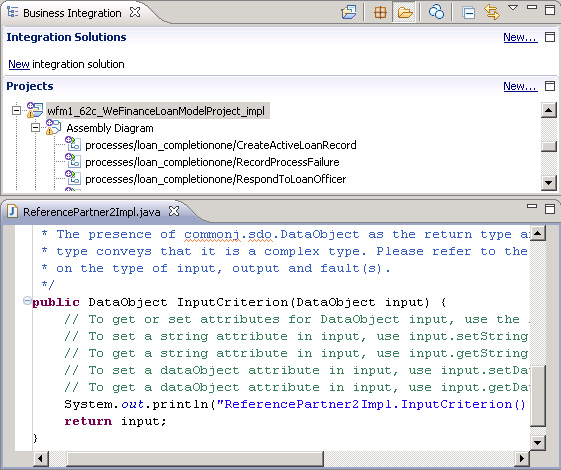Collapse the InputCriterion method fold marker
The height and width of the screenshot is (470, 561).
(x=27, y=300)
